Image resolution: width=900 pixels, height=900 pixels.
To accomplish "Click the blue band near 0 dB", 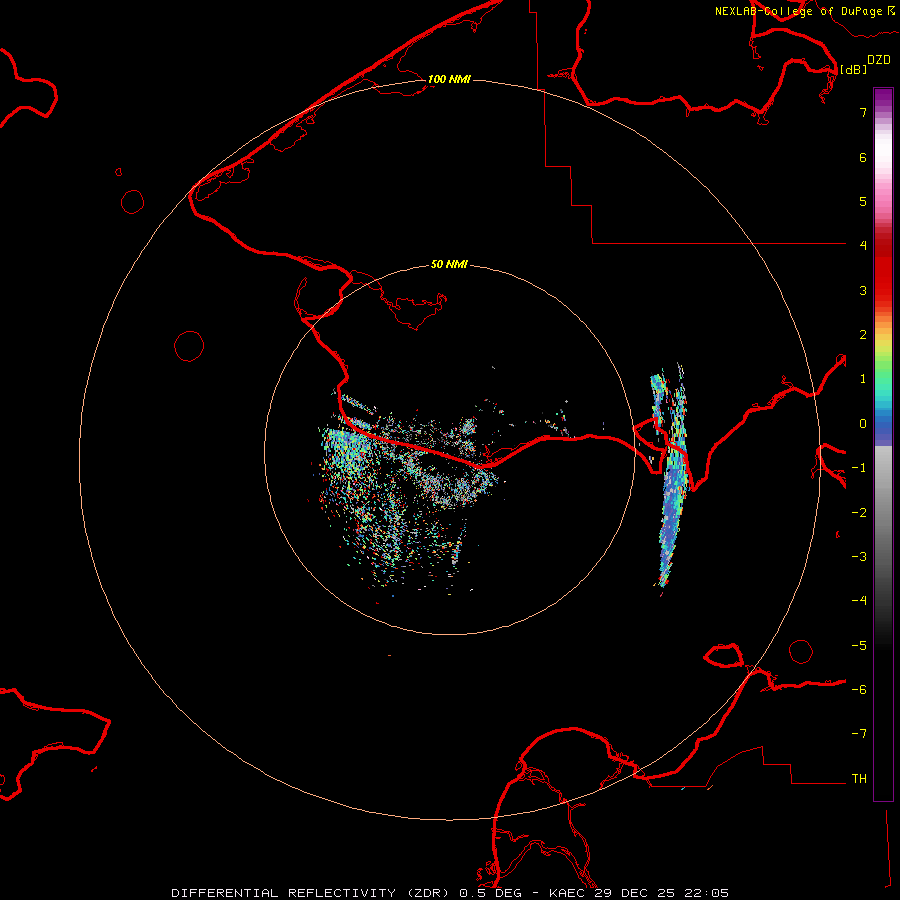I will tap(883, 428).
